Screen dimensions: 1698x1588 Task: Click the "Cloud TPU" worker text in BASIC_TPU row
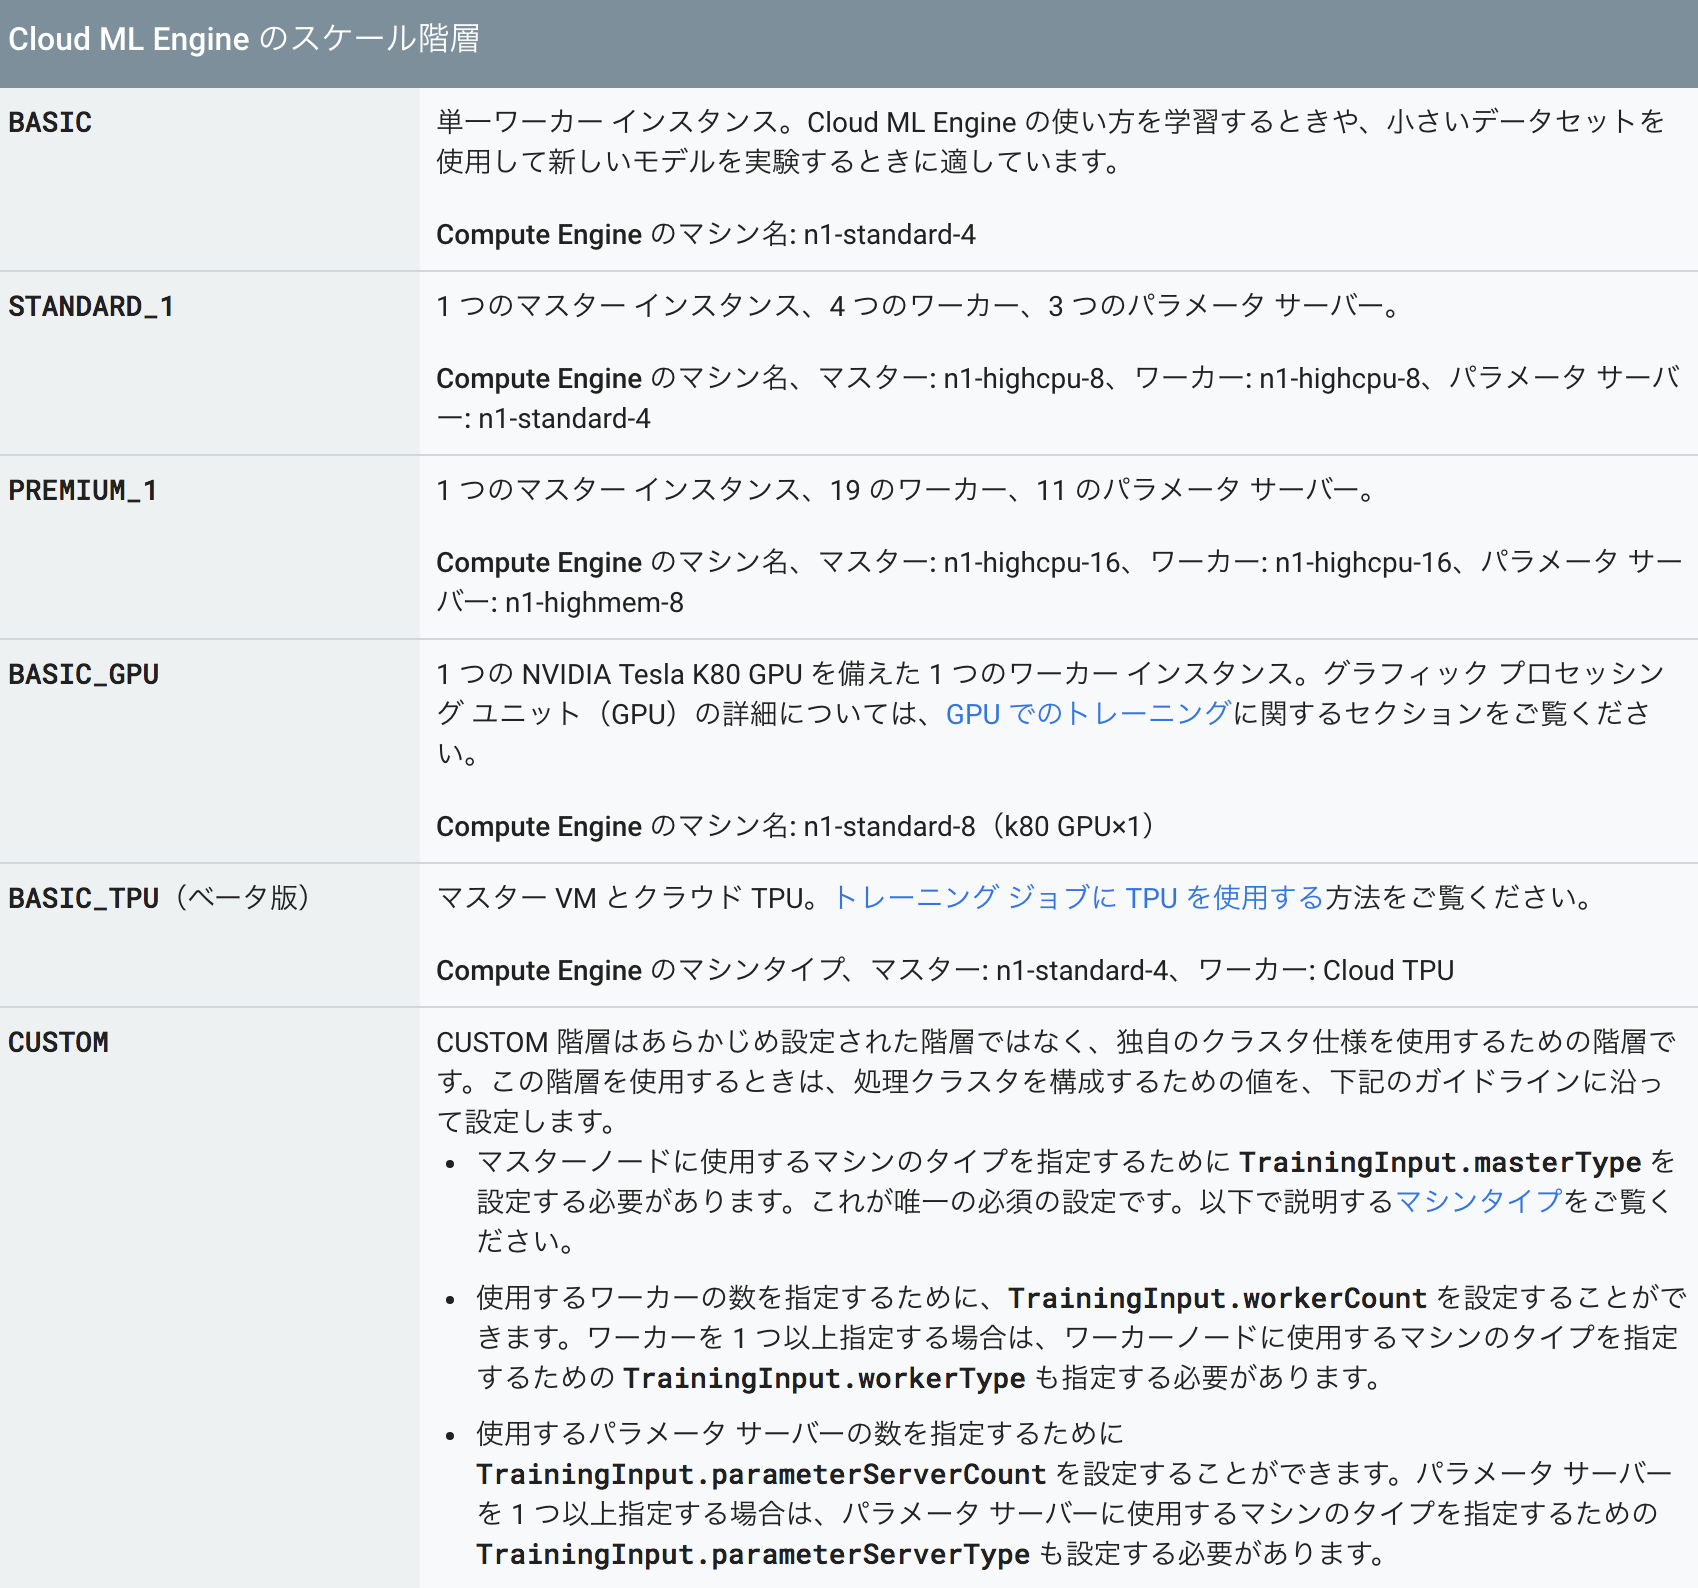(x=1388, y=971)
